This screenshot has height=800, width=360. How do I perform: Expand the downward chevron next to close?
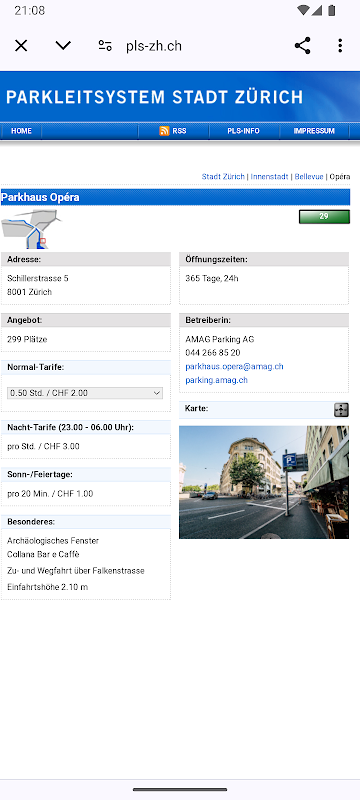pyautogui.click(x=63, y=46)
